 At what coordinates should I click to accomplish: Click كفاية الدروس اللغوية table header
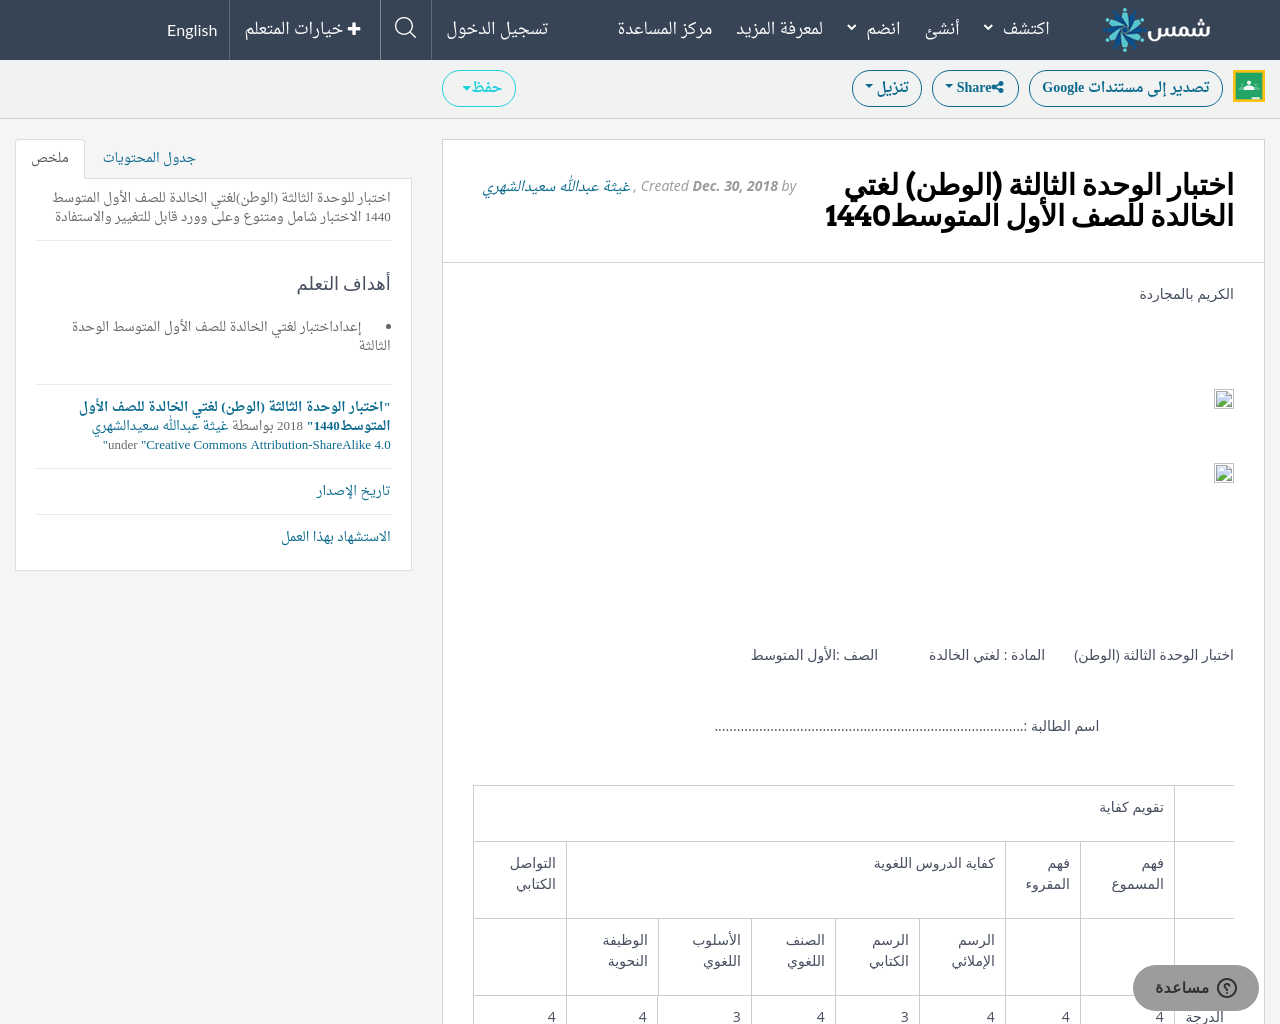786,879
